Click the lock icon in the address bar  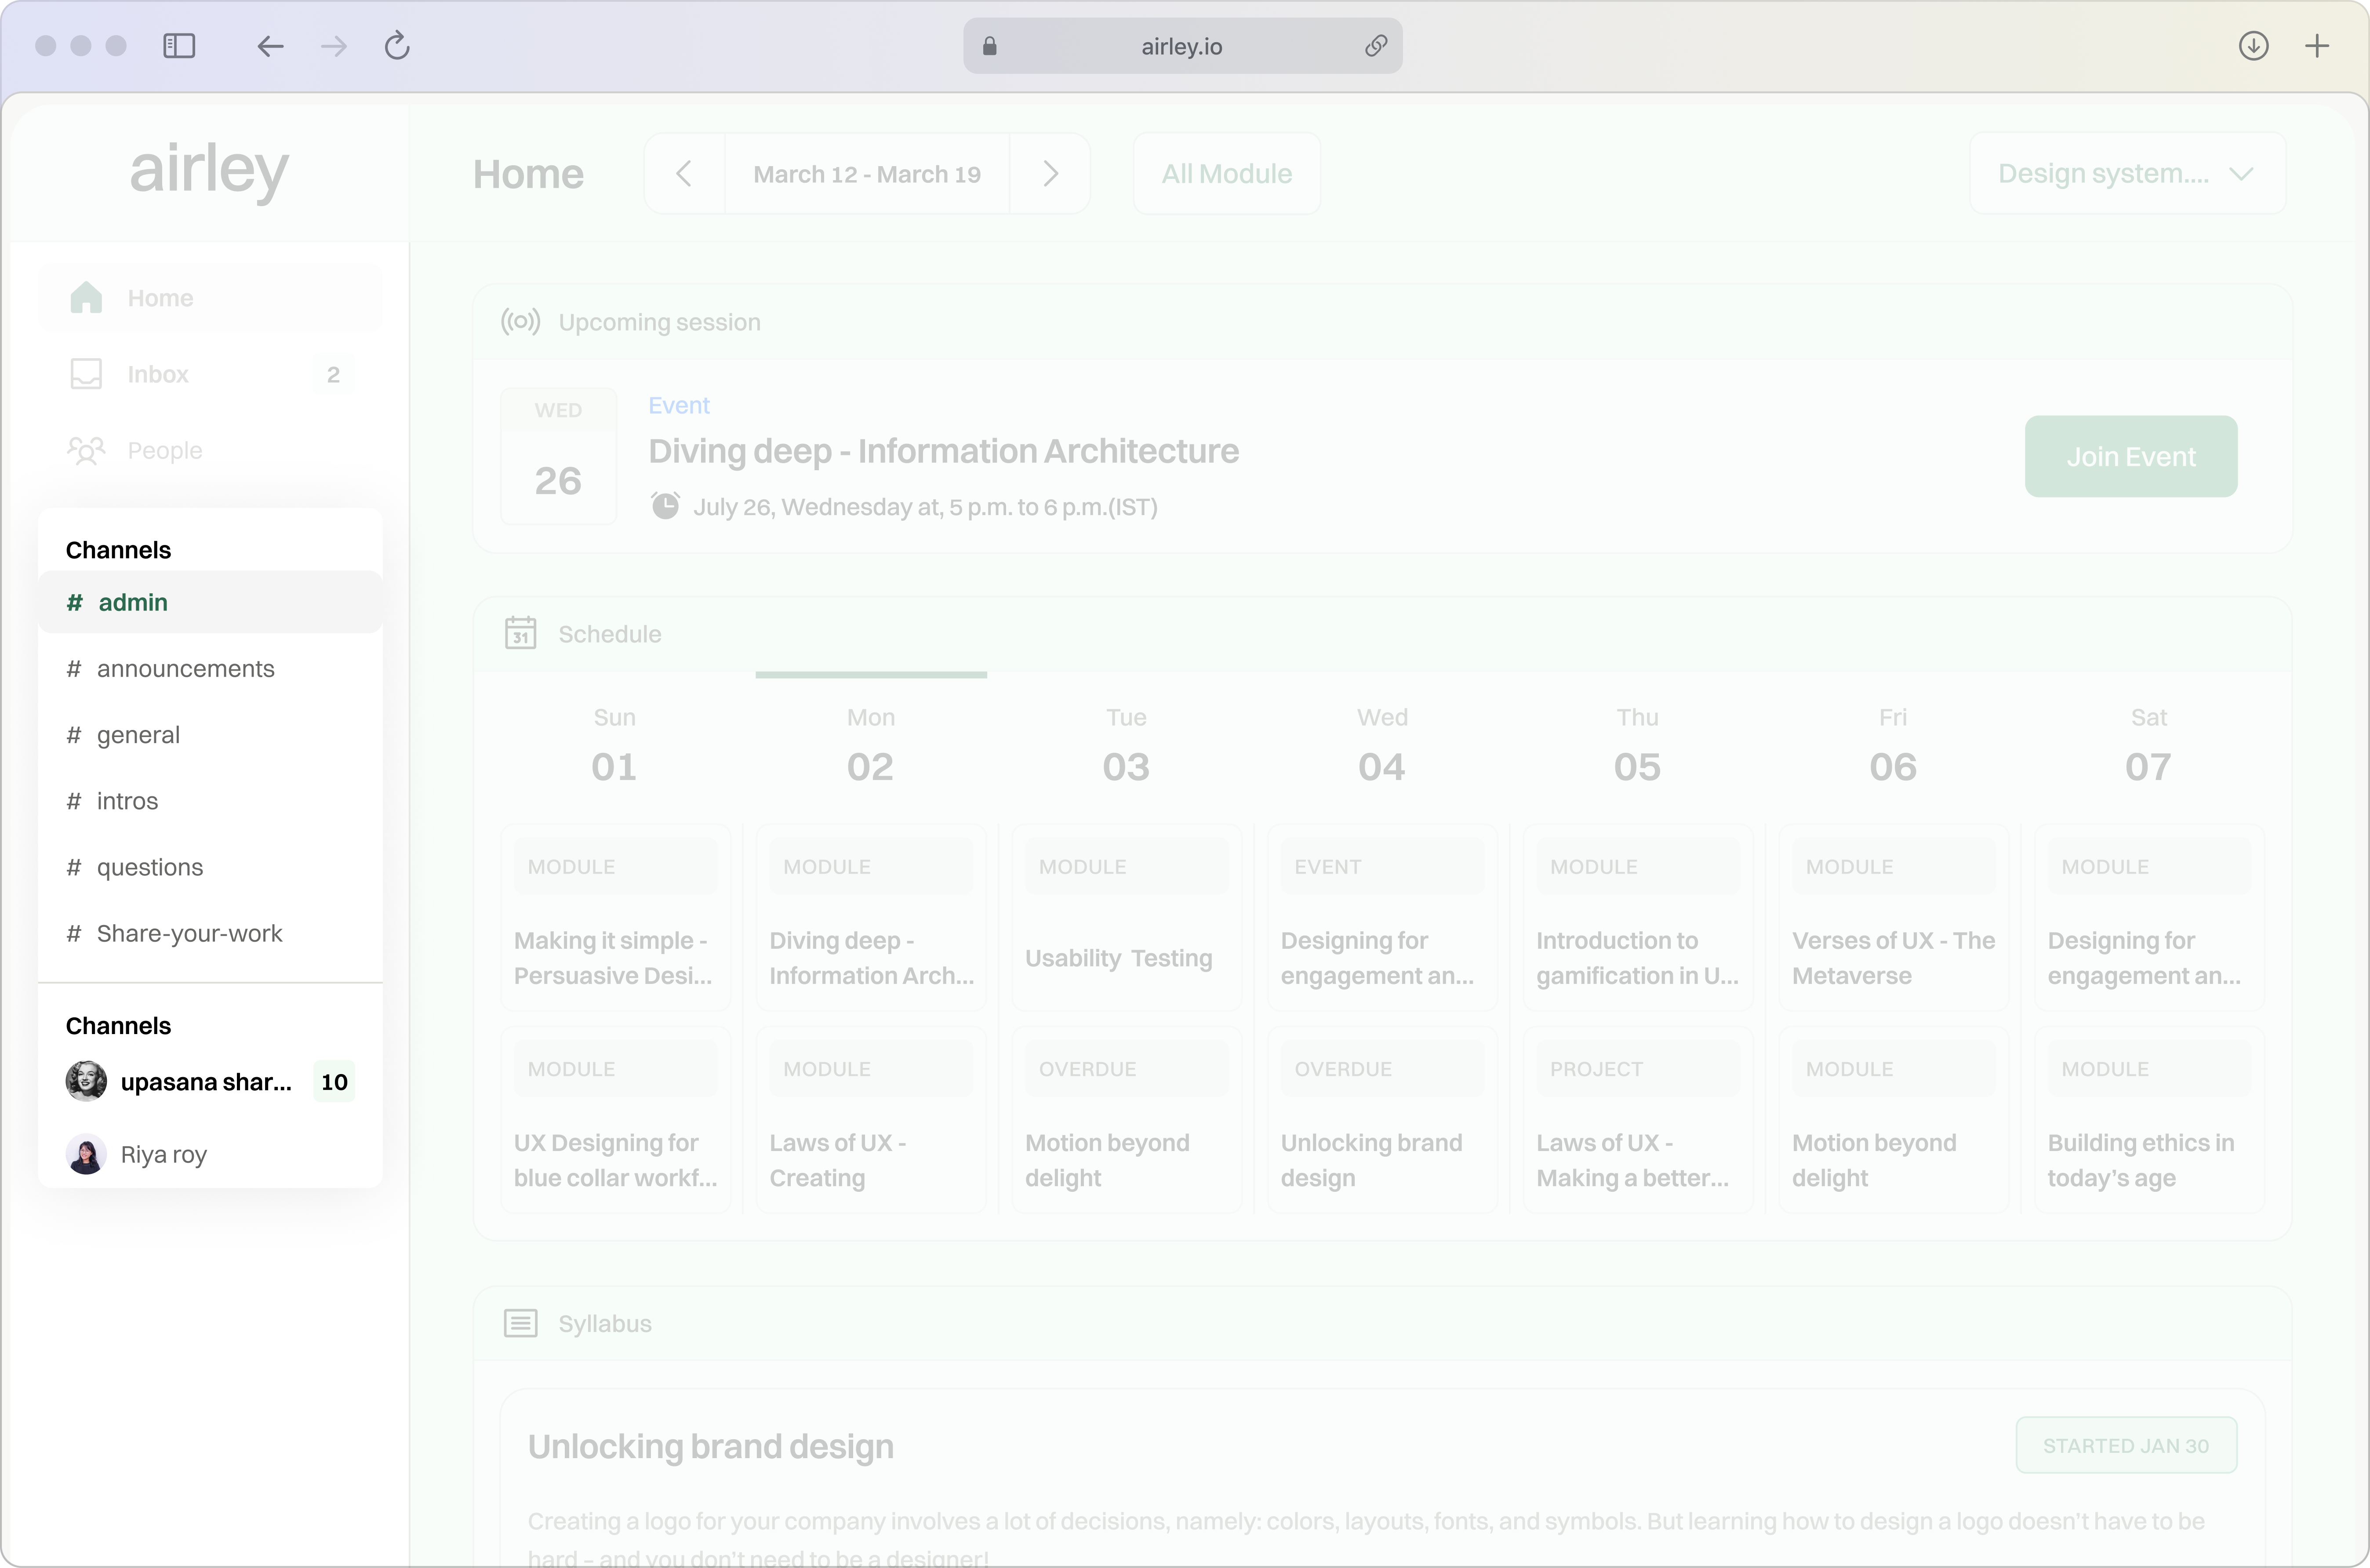(989, 46)
